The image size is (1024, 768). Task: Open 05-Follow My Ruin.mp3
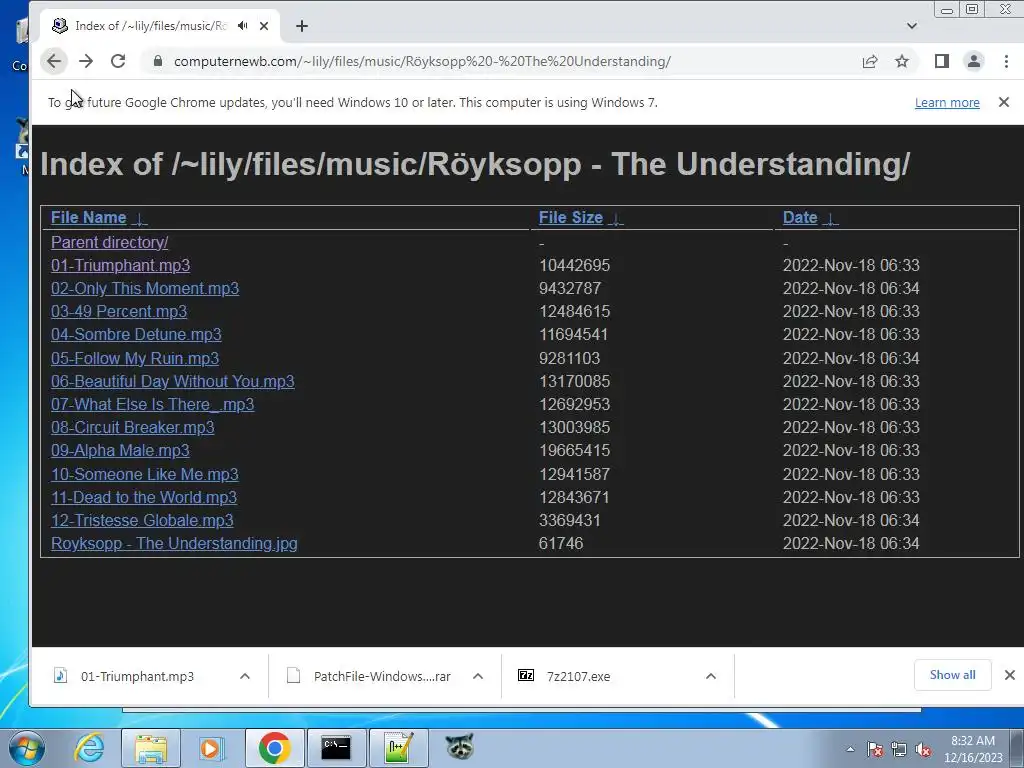point(135,358)
